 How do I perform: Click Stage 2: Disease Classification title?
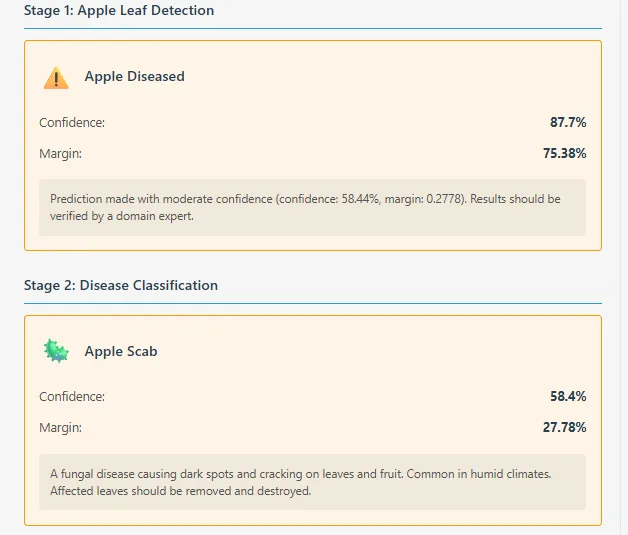click(x=121, y=285)
